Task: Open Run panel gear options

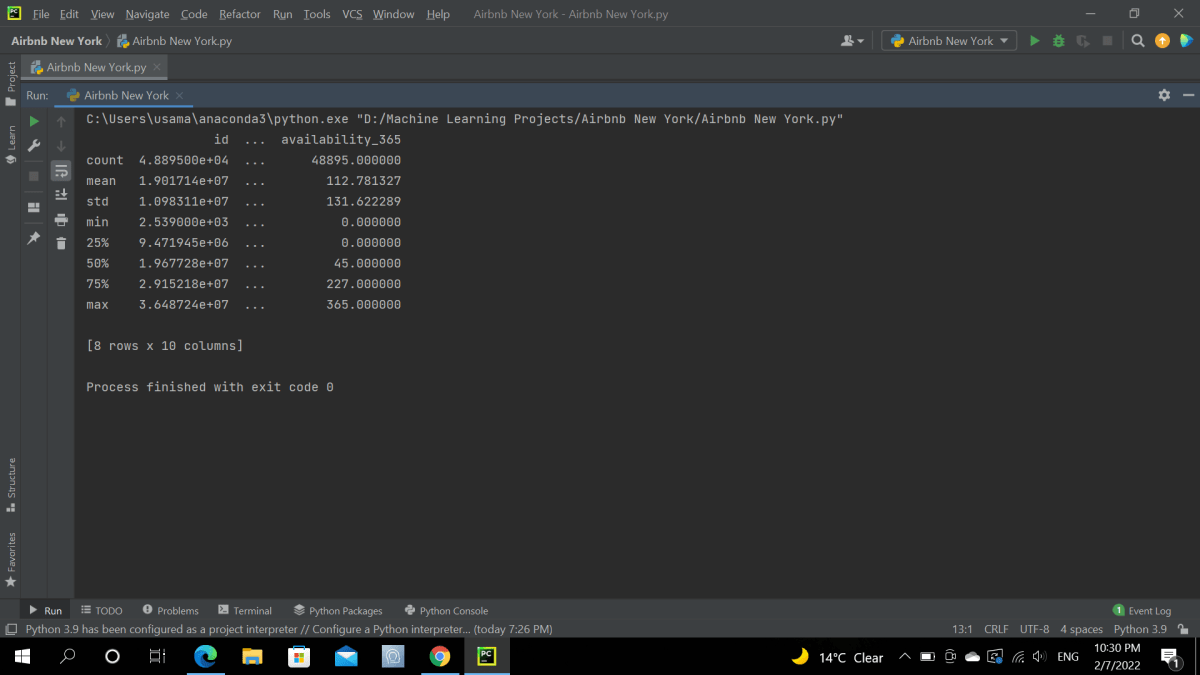Action: pos(1164,95)
